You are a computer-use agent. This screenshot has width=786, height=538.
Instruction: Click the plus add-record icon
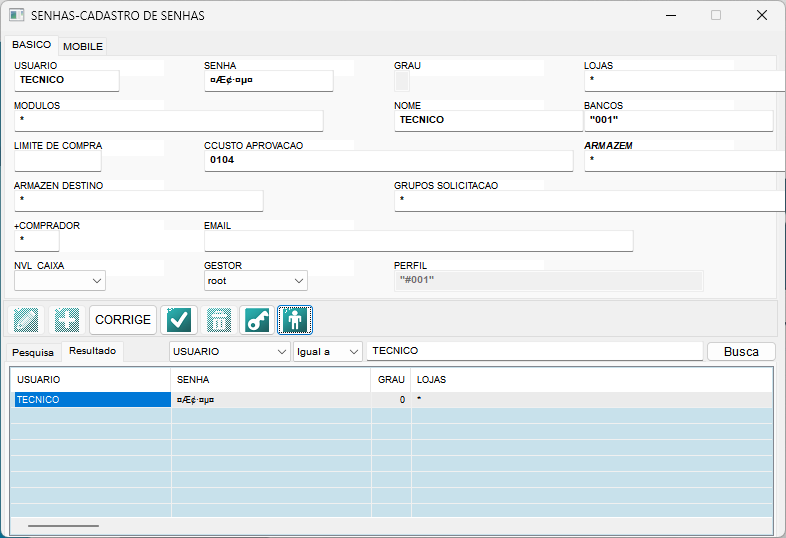tap(65, 320)
